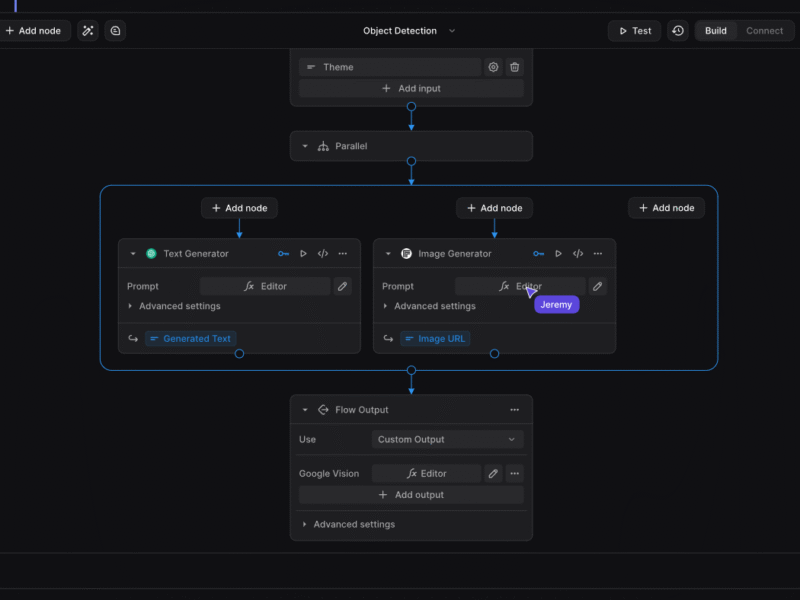Open version history clock icon
Image resolution: width=800 pixels, height=600 pixels.
(x=678, y=31)
